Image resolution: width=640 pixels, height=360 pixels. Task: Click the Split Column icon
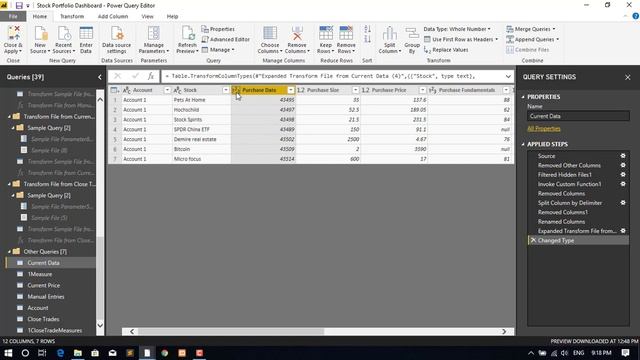tap(389, 33)
